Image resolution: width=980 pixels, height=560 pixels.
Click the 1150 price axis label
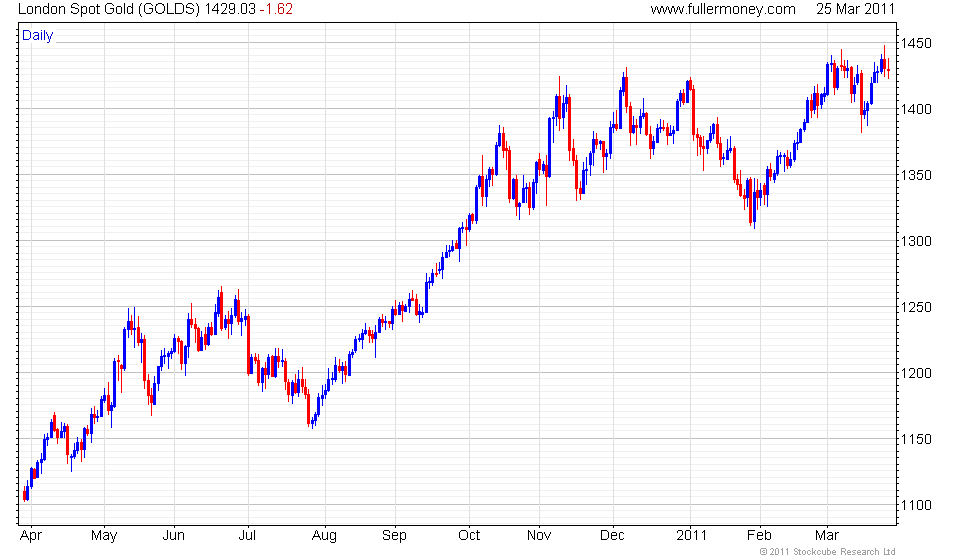[916, 439]
